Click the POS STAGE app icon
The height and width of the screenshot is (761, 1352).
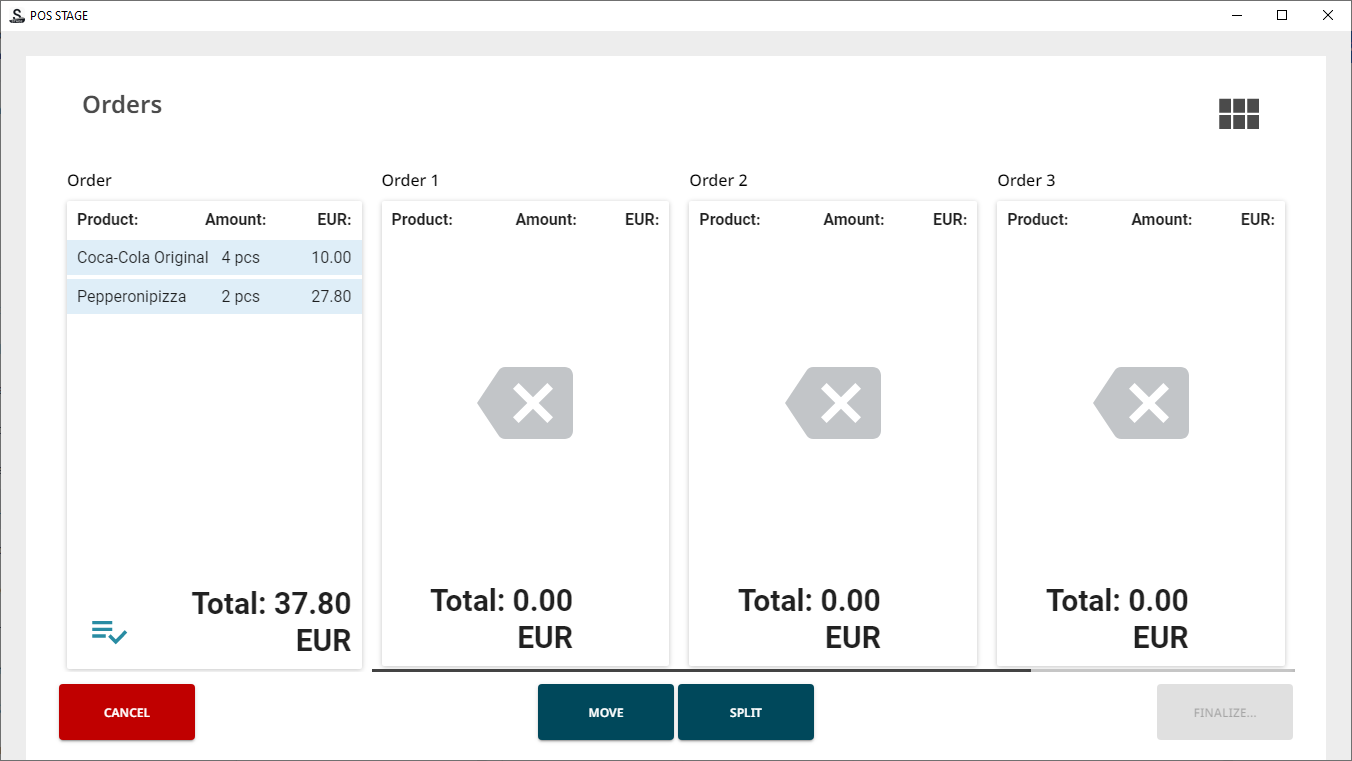(x=16, y=15)
